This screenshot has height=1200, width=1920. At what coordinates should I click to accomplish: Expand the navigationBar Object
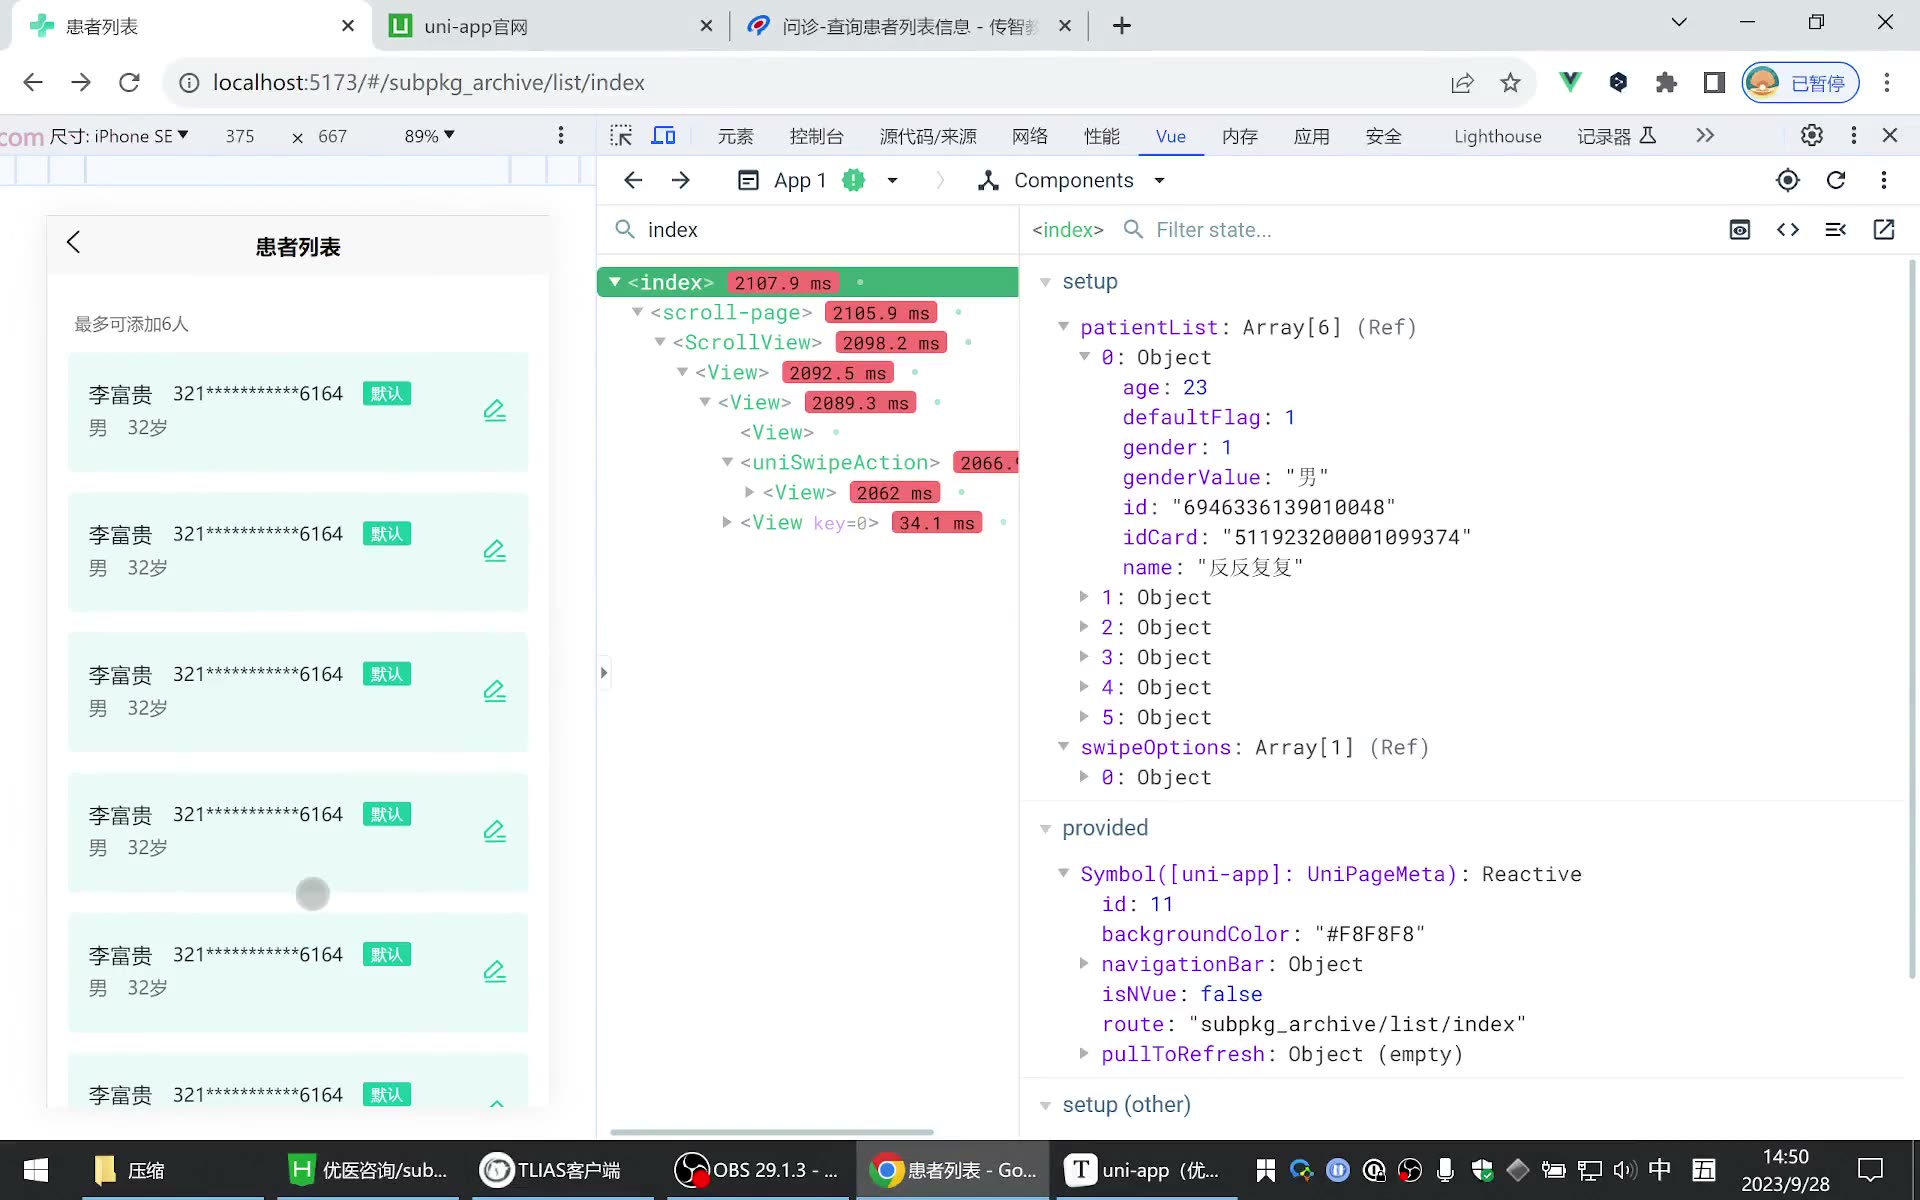(x=1084, y=964)
